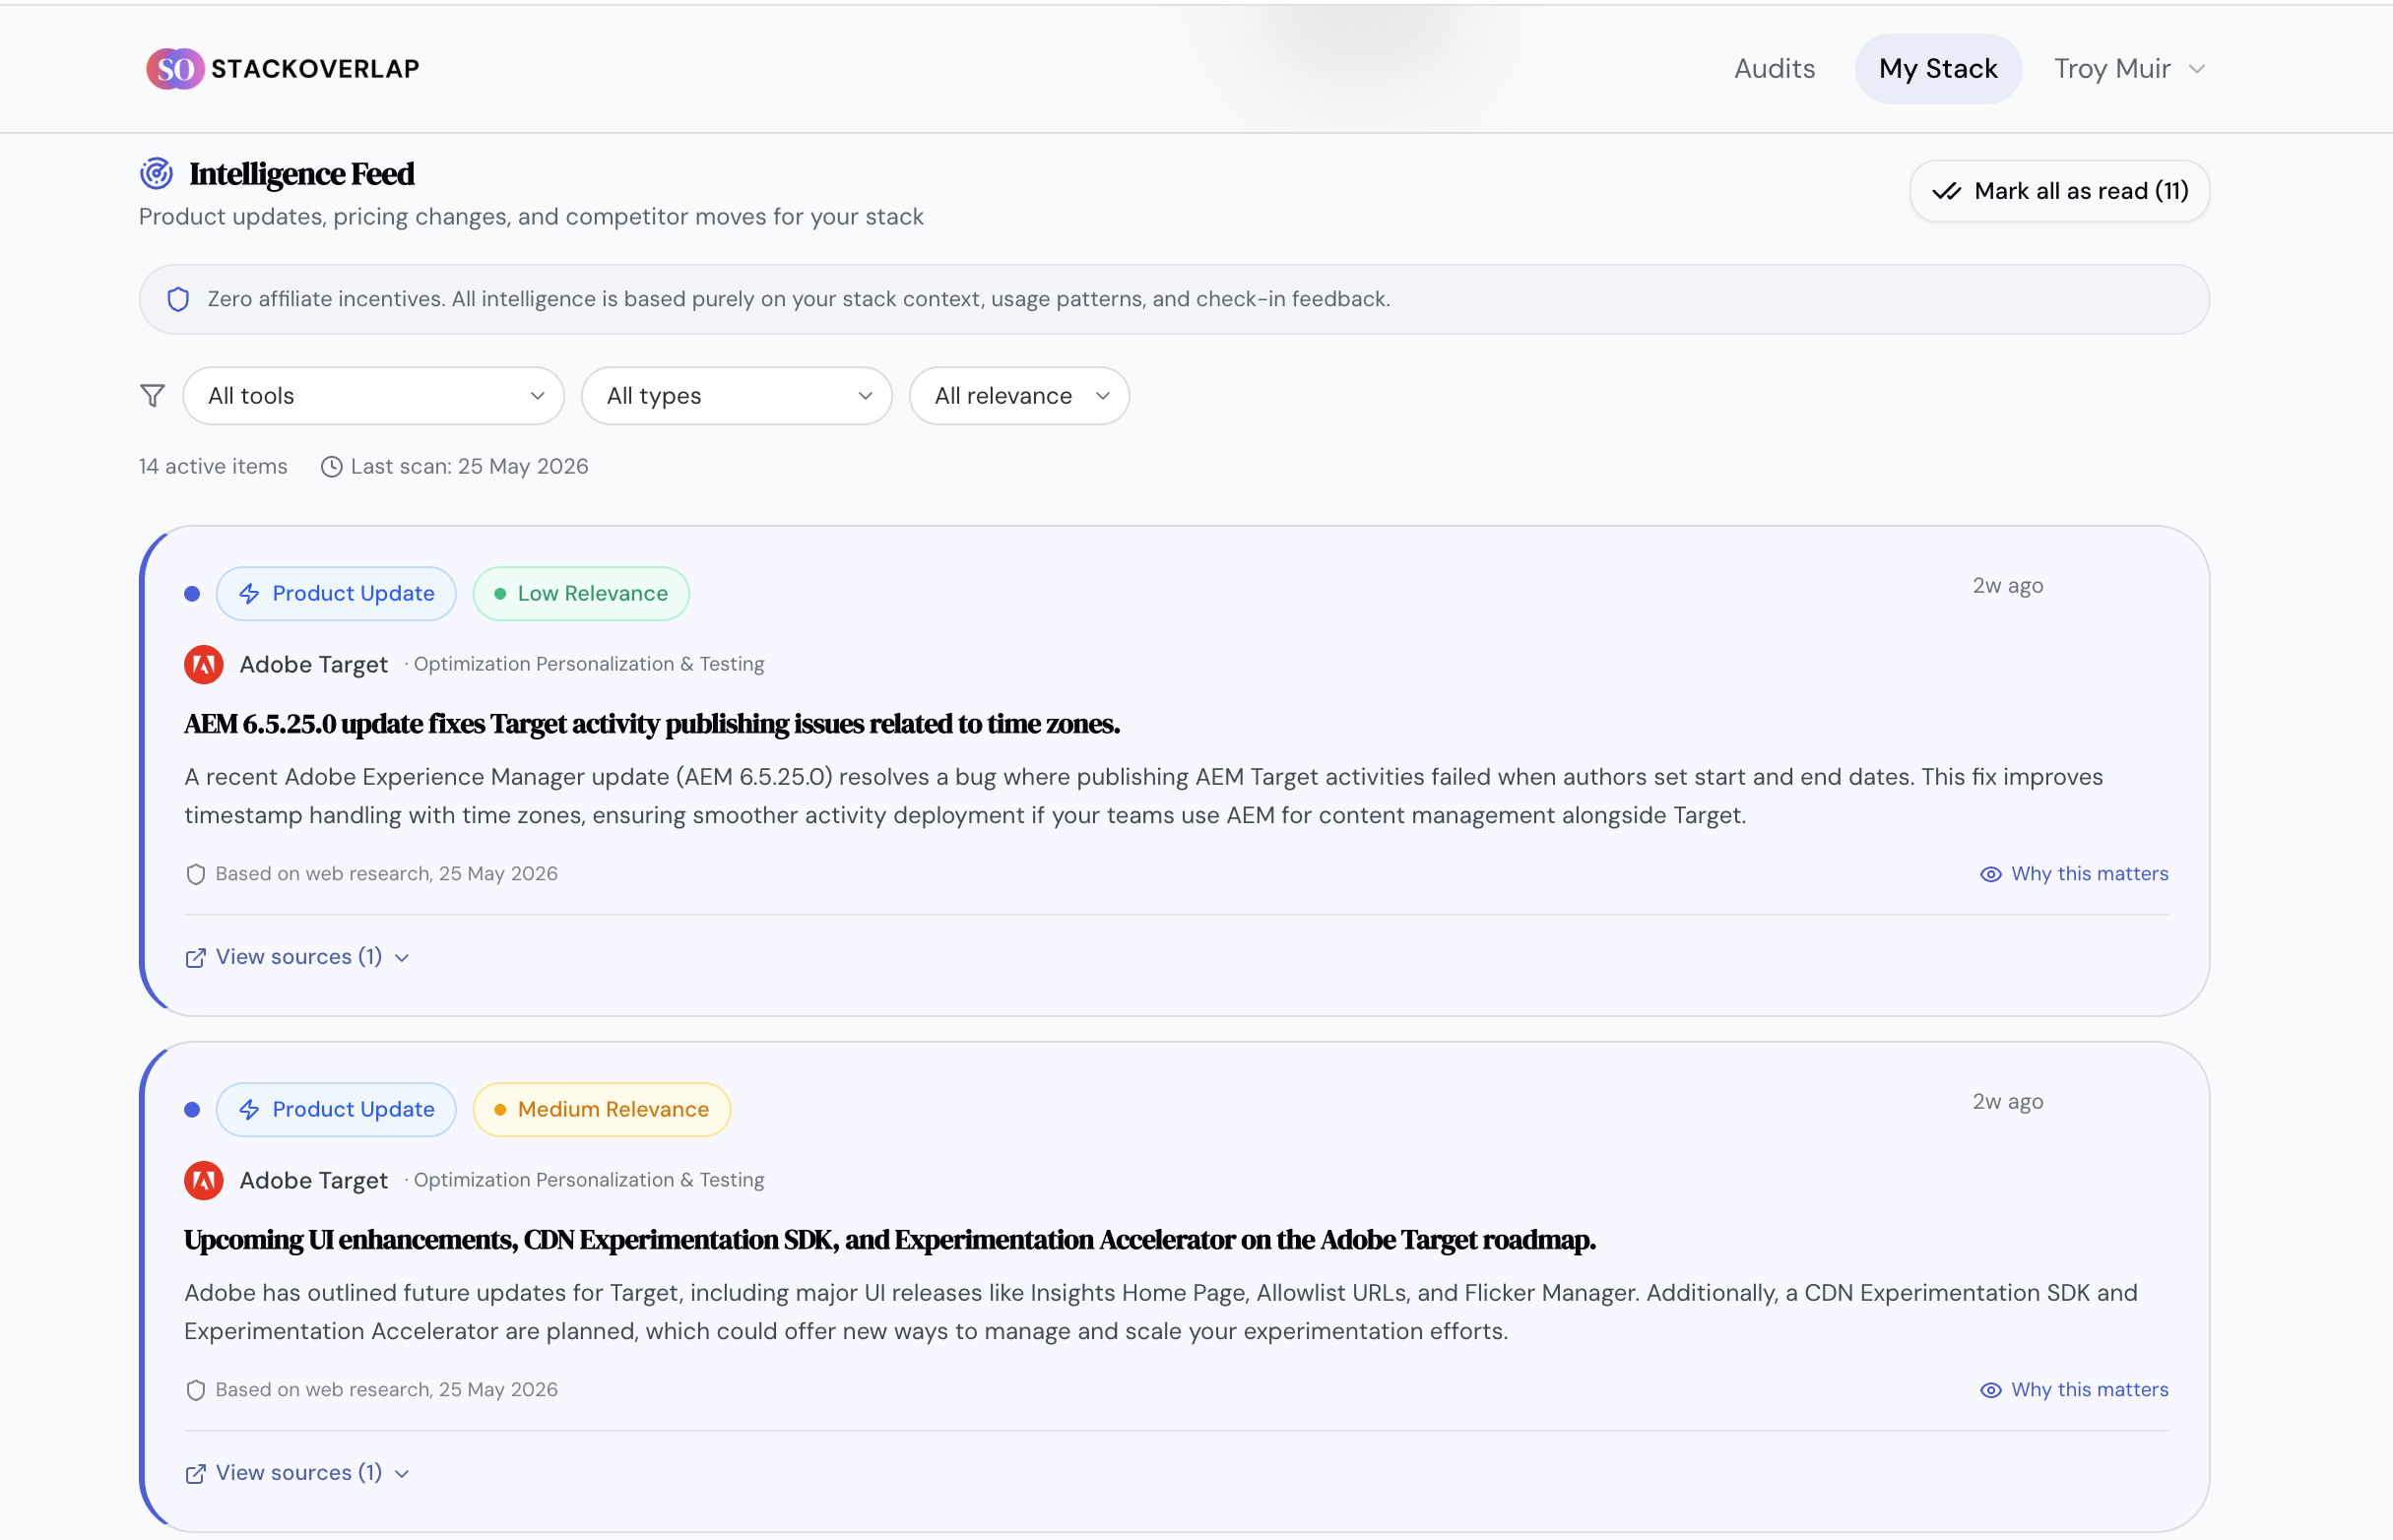The width and height of the screenshot is (2393, 1540).
Task: Click the Low Relevance badge
Action: click(x=581, y=594)
